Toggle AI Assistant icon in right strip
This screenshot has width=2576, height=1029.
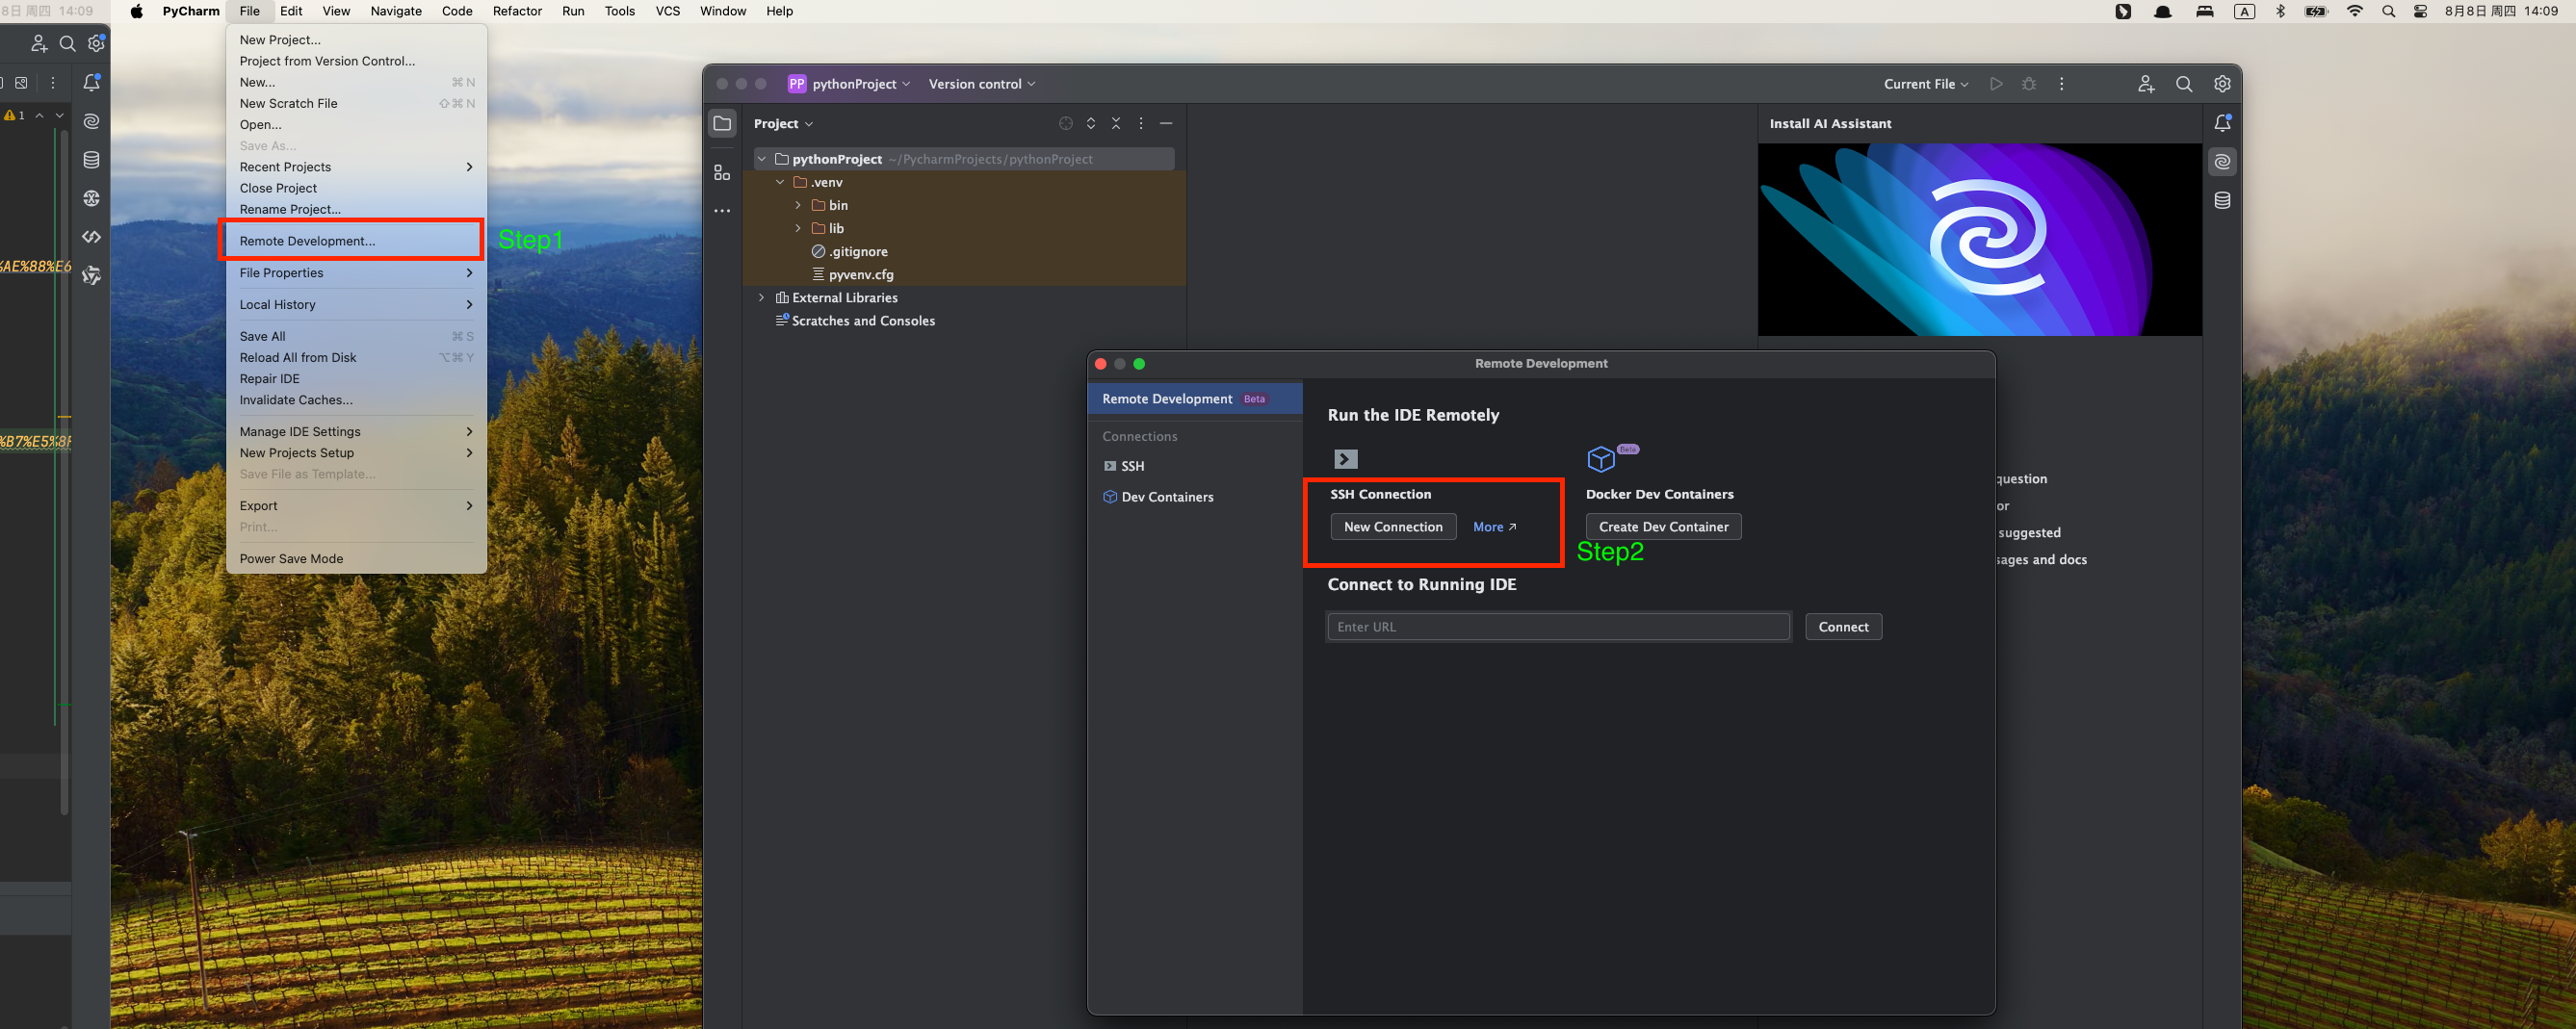click(x=2222, y=162)
